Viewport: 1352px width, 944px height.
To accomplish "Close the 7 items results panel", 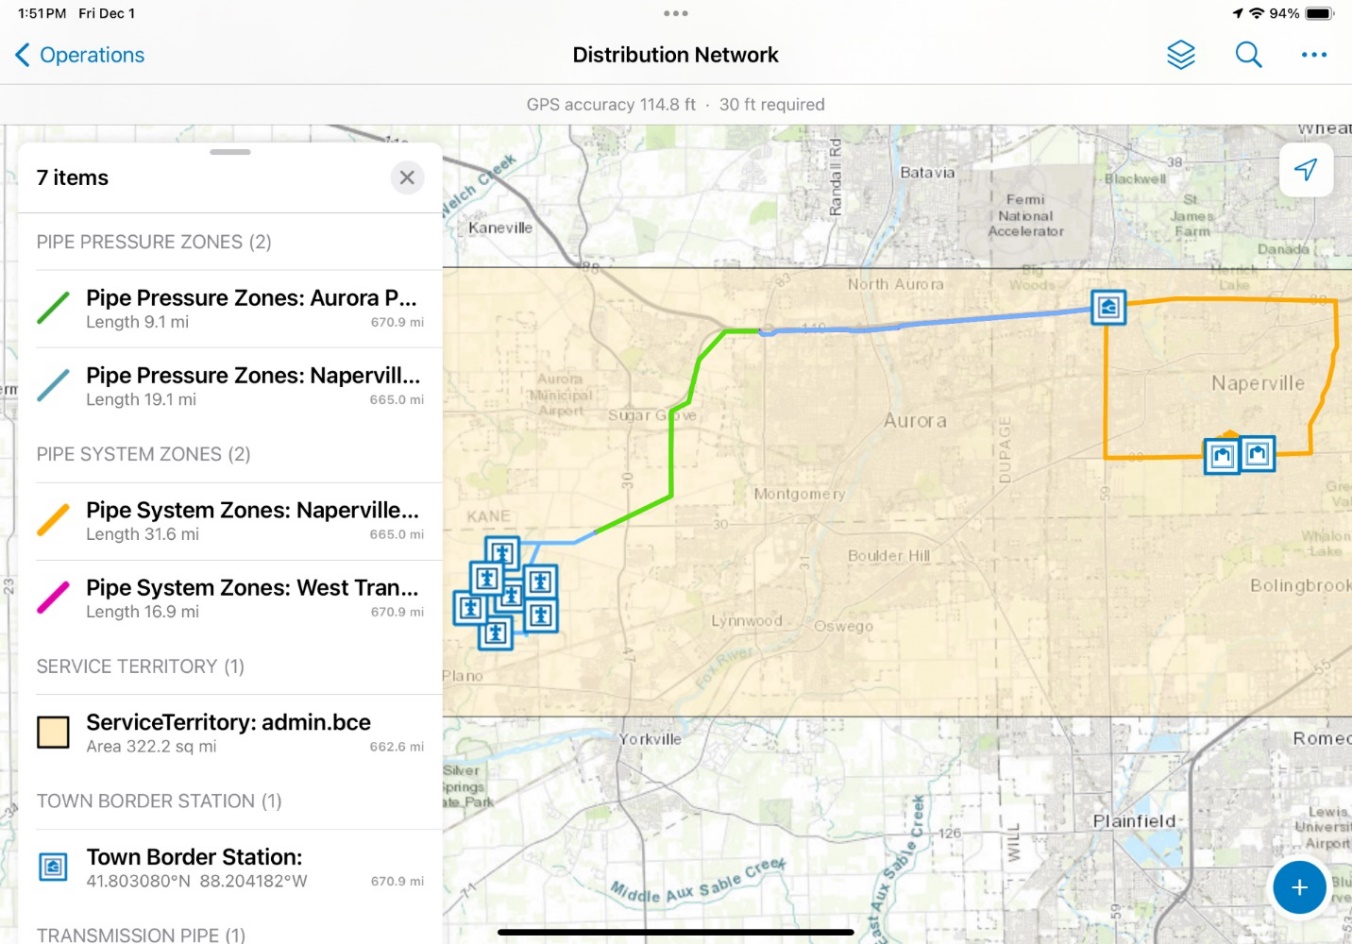I will click(x=407, y=177).
